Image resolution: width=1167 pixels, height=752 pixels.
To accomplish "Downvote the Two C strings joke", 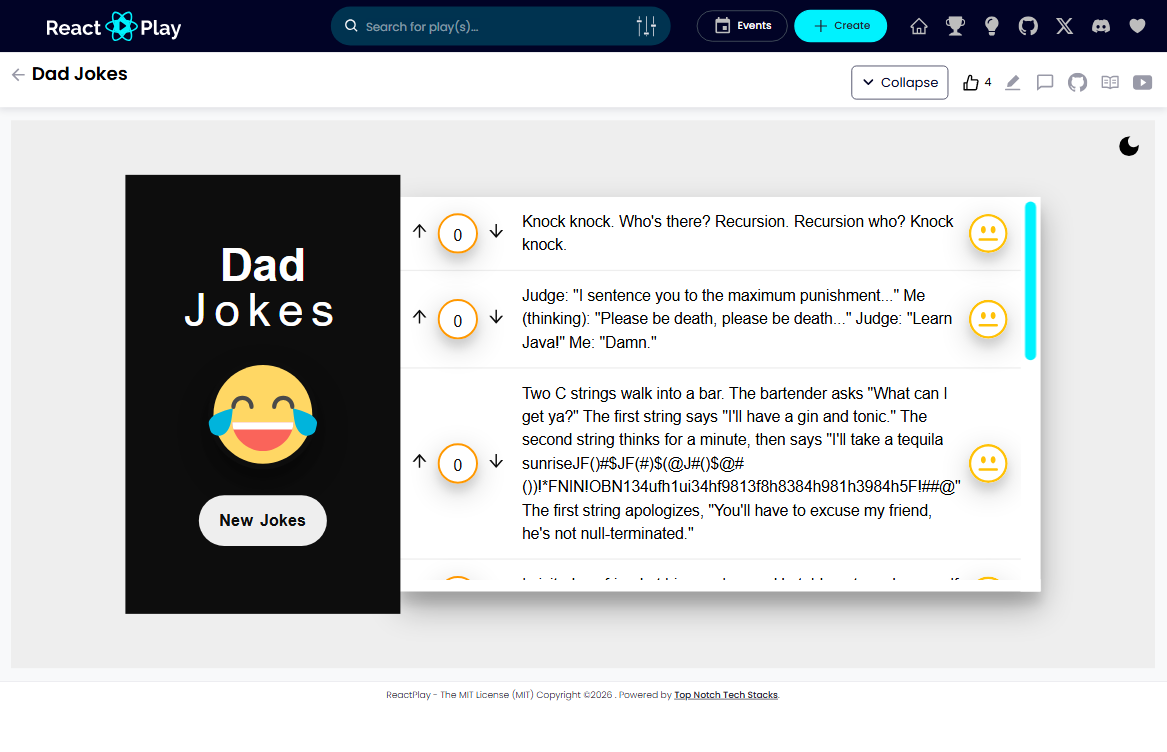I will pos(496,461).
